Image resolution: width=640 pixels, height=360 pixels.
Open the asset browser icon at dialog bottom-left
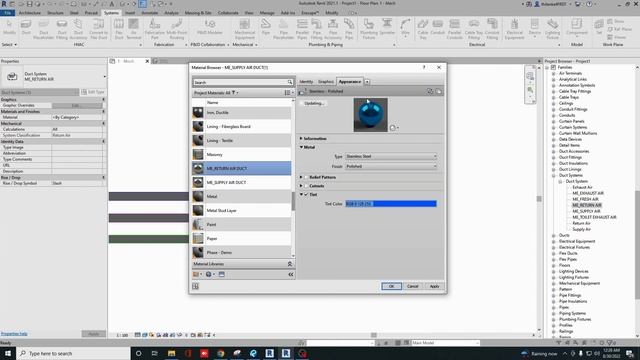pos(196,286)
